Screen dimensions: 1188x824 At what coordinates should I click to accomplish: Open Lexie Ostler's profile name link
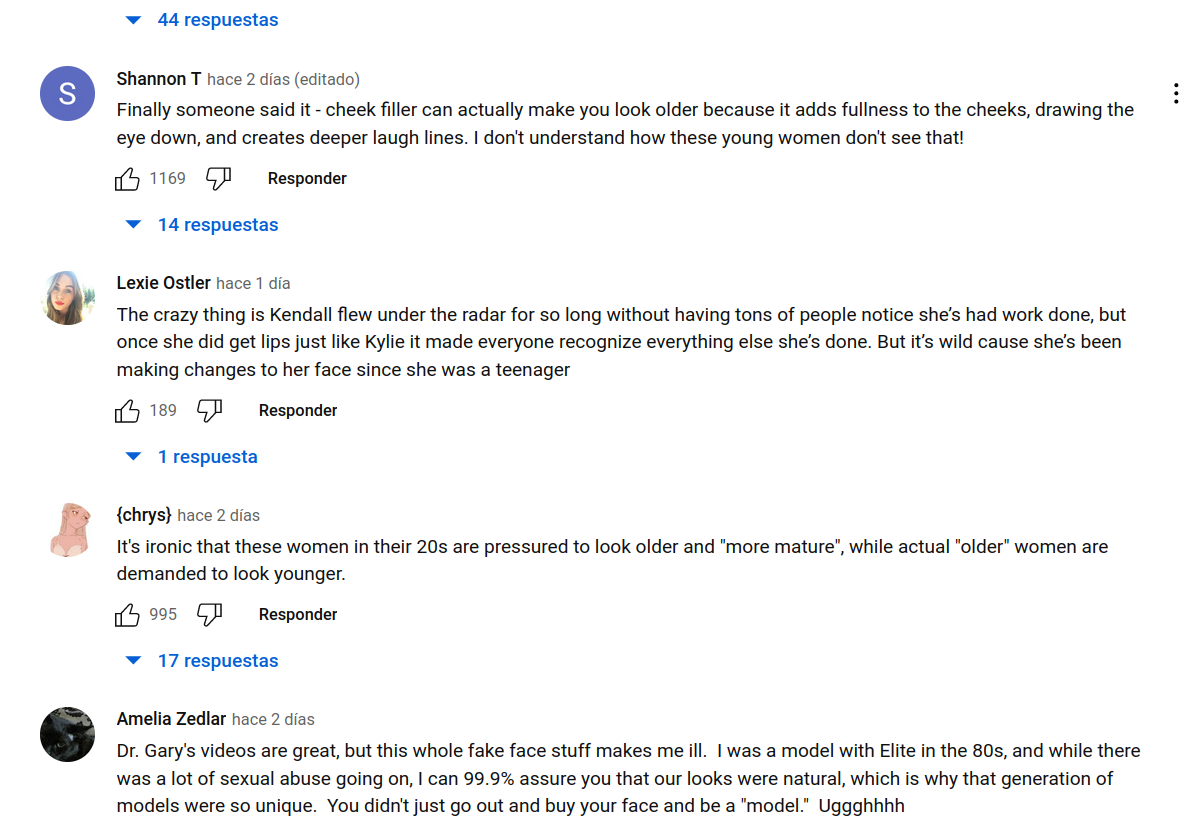pyautogui.click(x=164, y=283)
